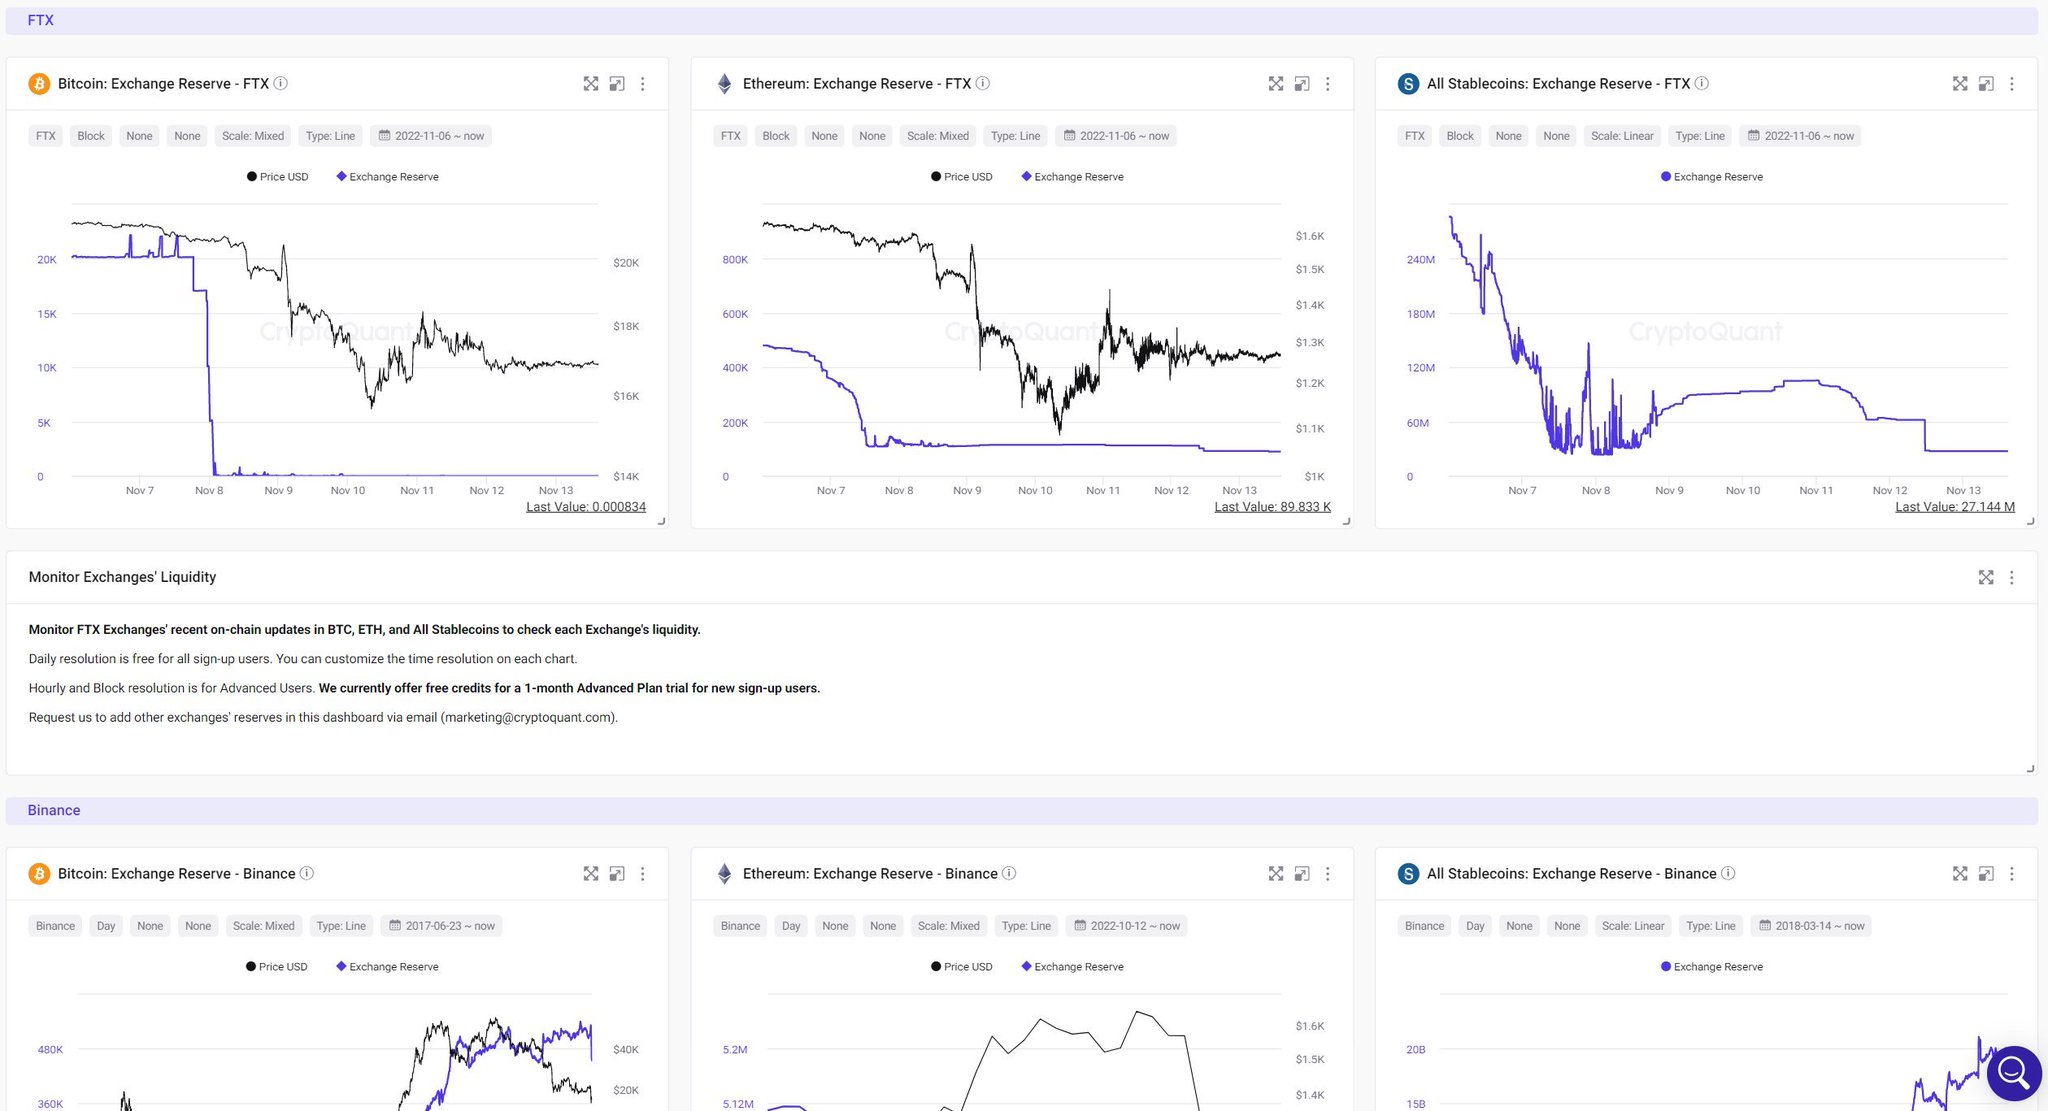Toggle the Exchange Reserve legend in the Stablecoins FTX chart
Viewport: 2048px width, 1111px height.
(1711, 177)
